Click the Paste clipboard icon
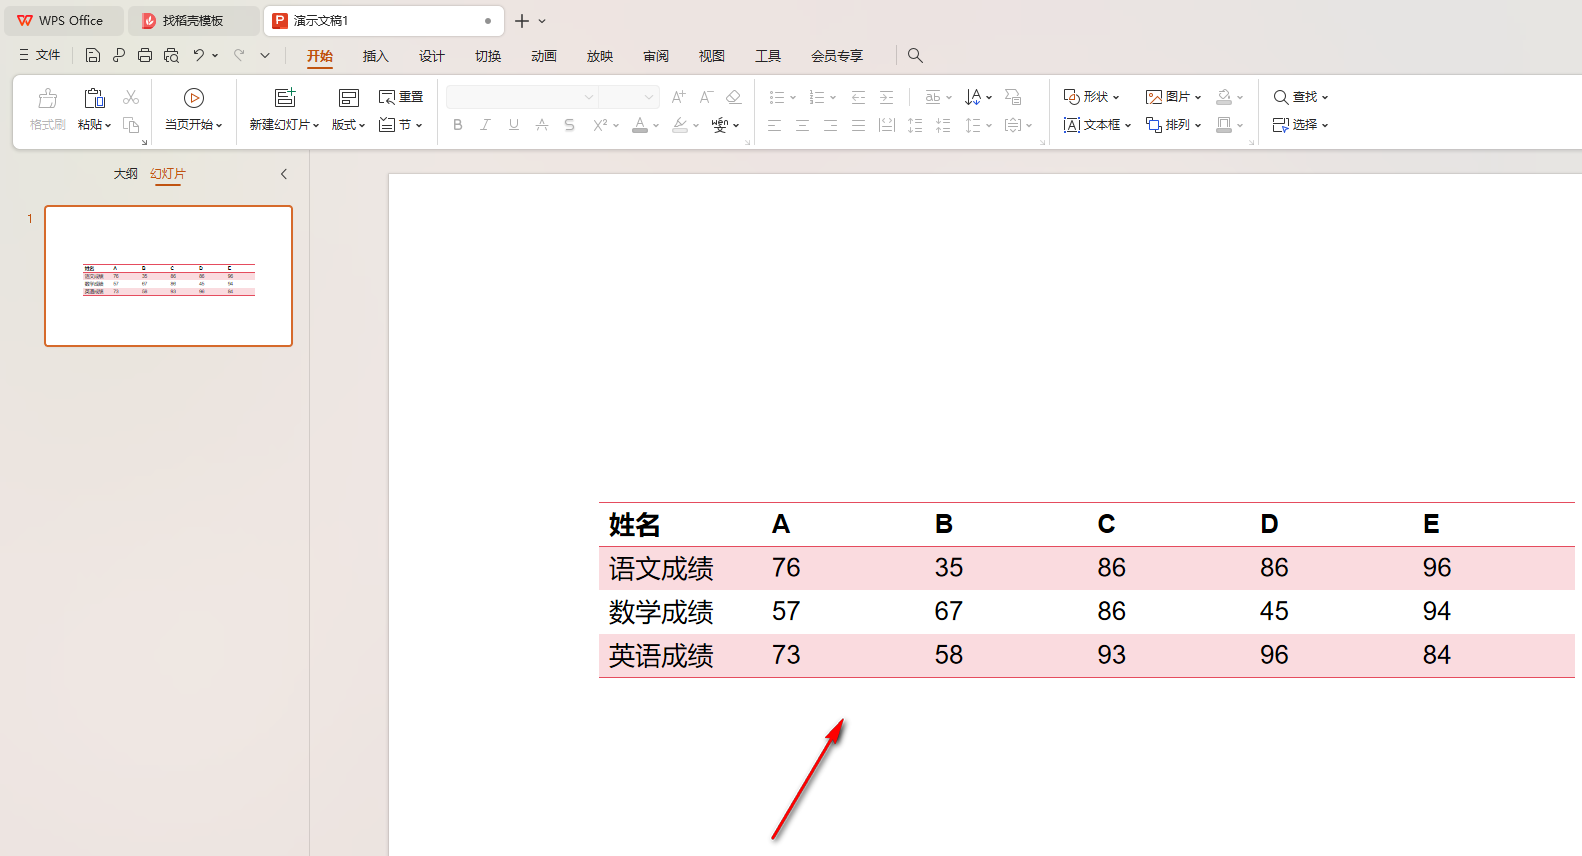 coord(94,98)
